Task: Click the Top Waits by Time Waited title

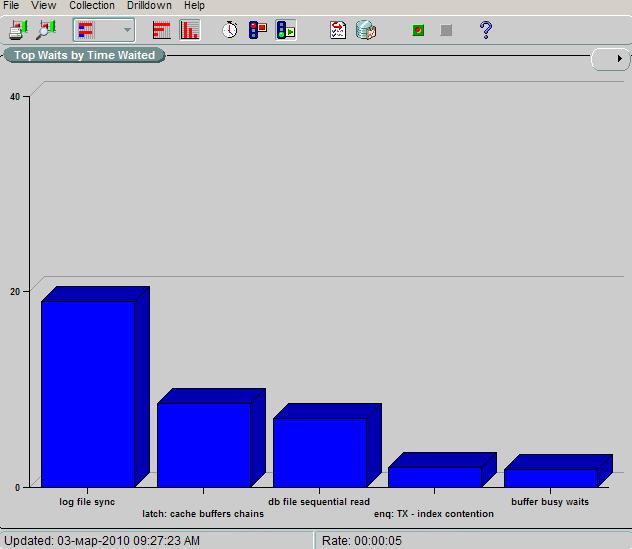Action: point(84,55)
